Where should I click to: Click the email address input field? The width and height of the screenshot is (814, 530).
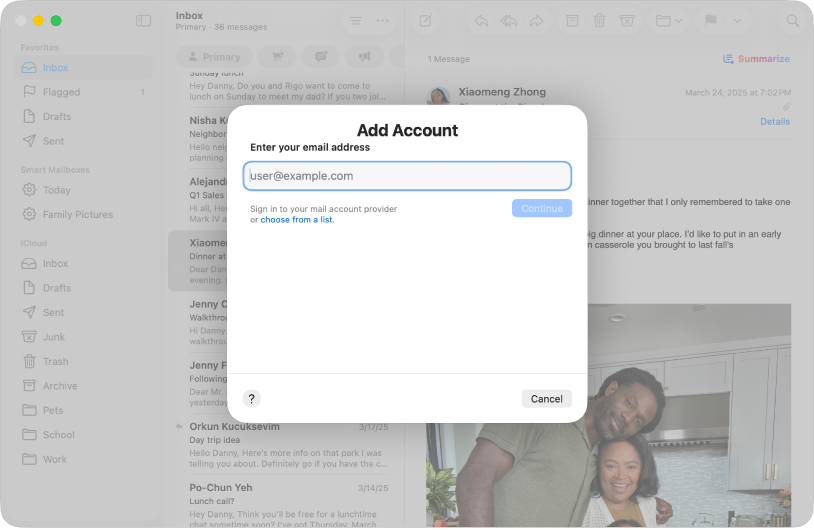click(407, 176)
